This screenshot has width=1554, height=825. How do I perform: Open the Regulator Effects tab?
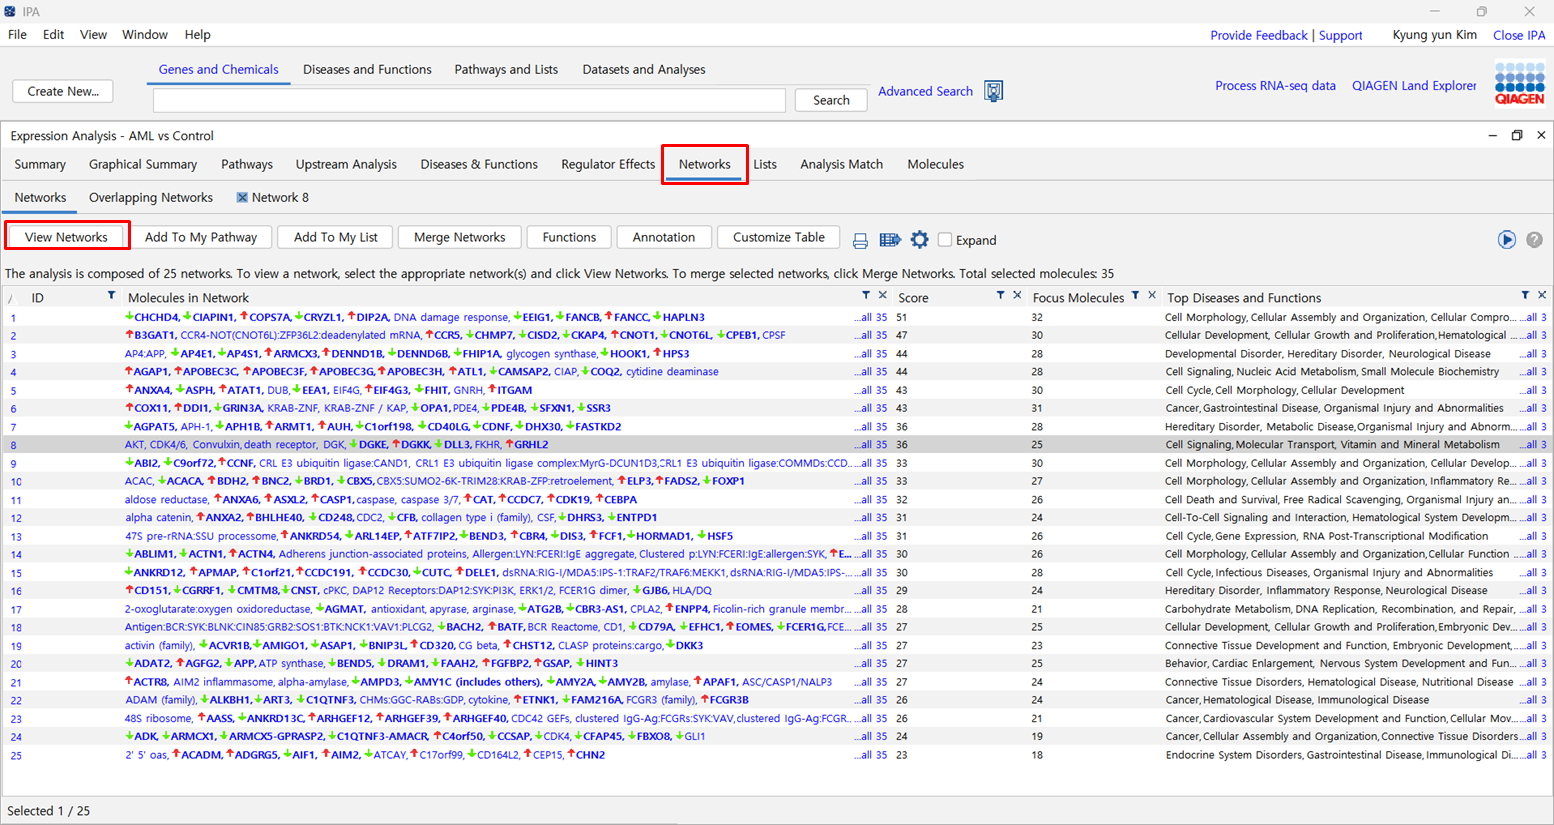pyautogui.click(x=608, y=164)
